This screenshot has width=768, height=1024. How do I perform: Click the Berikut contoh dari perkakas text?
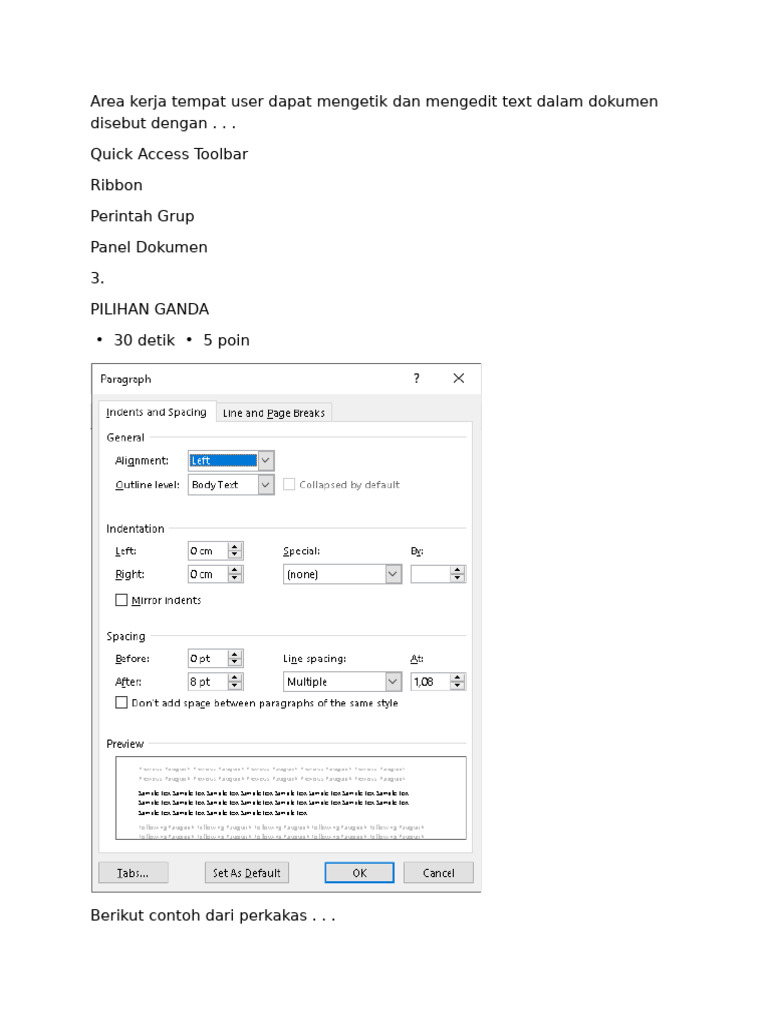click(213, 915)
